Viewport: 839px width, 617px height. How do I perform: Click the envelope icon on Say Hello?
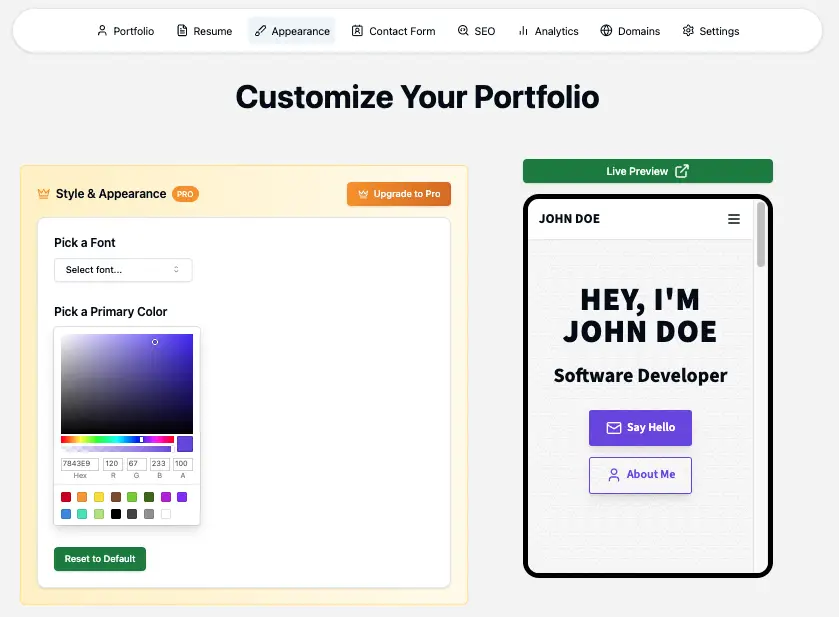pos(614,428)
